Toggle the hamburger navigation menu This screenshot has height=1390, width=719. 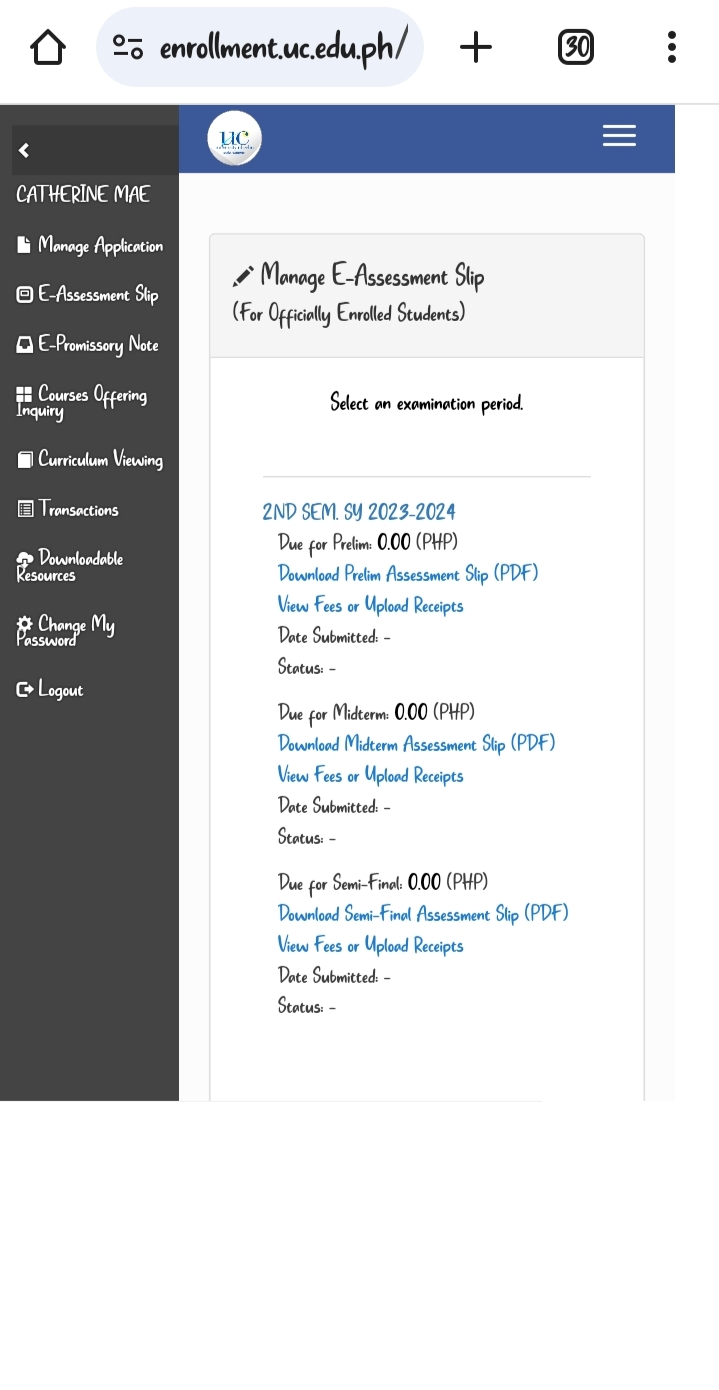[619, 136]
